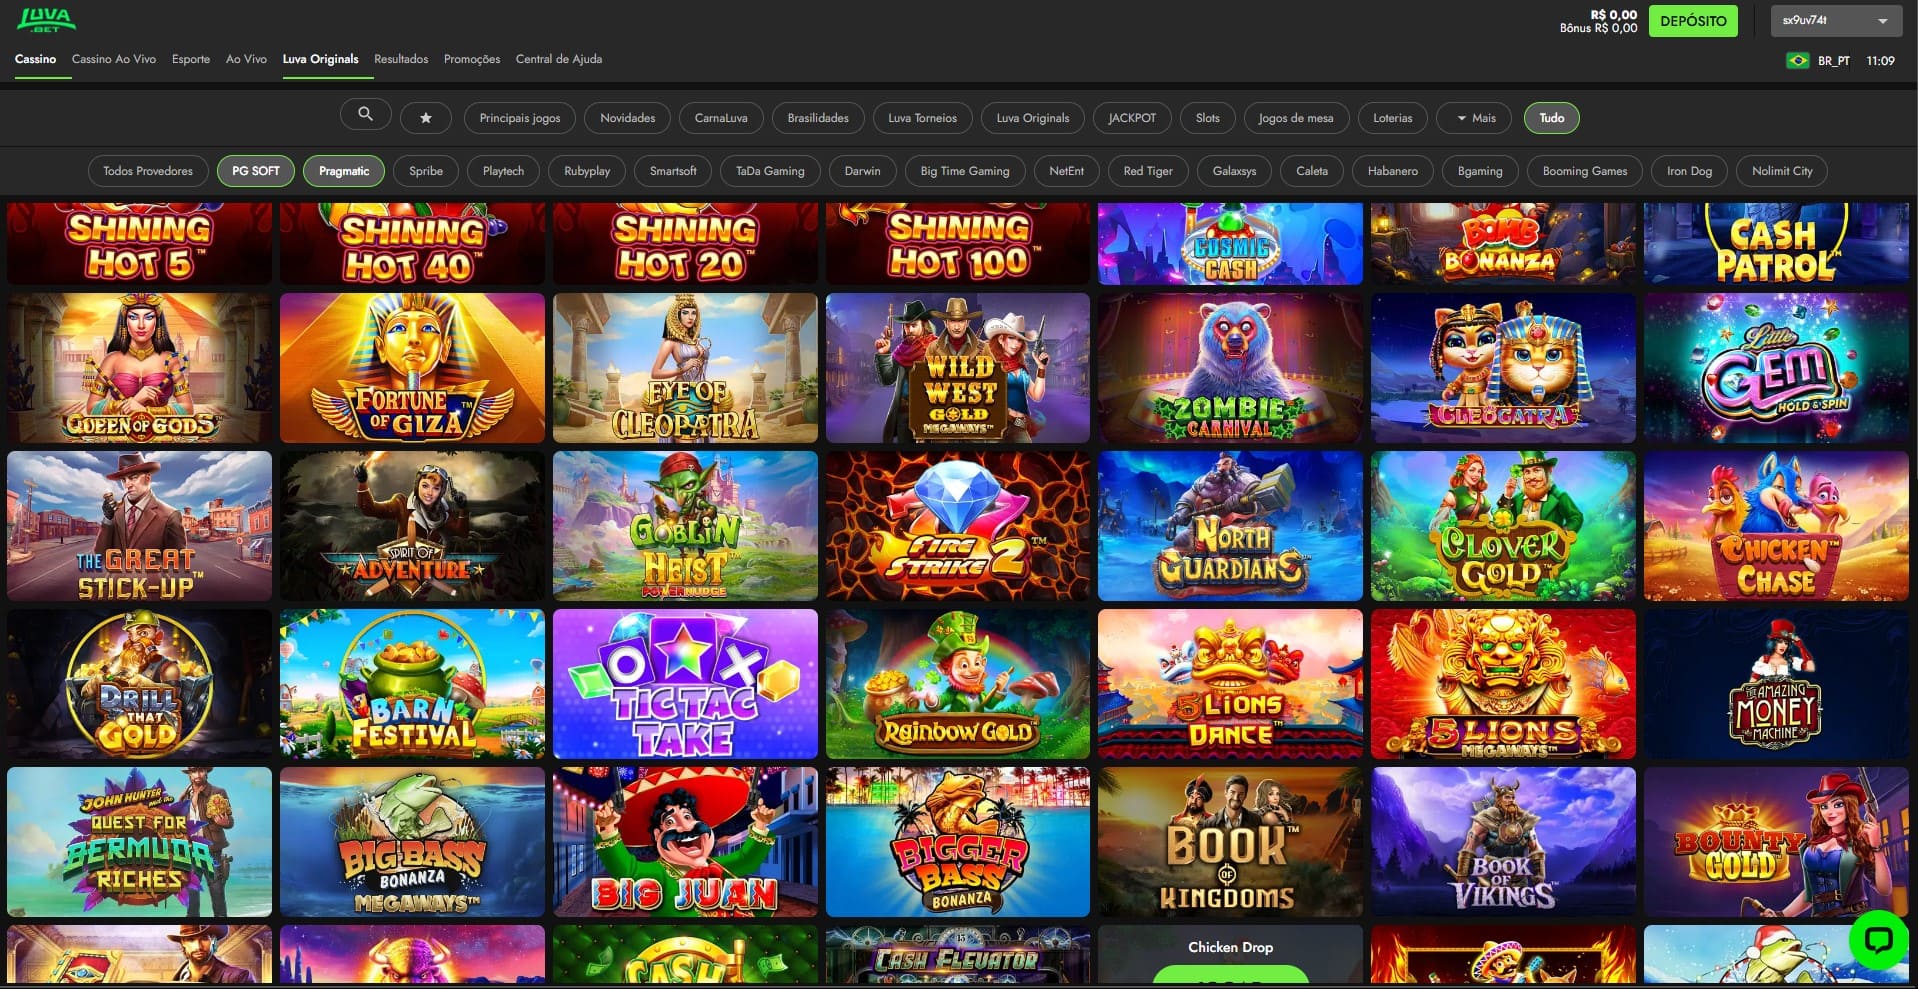Screen dimensions: 1918x989
Task: Open Book of Kingdoms game
Action: [x=1230, y=842]
